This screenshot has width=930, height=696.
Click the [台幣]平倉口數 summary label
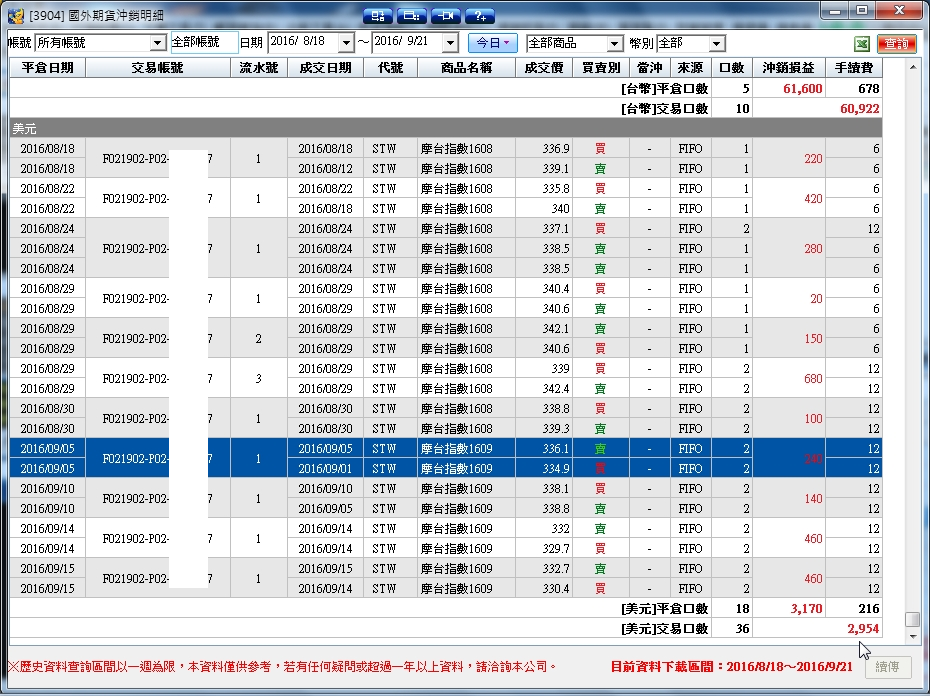pyautogui.click(x=664, y=88)
